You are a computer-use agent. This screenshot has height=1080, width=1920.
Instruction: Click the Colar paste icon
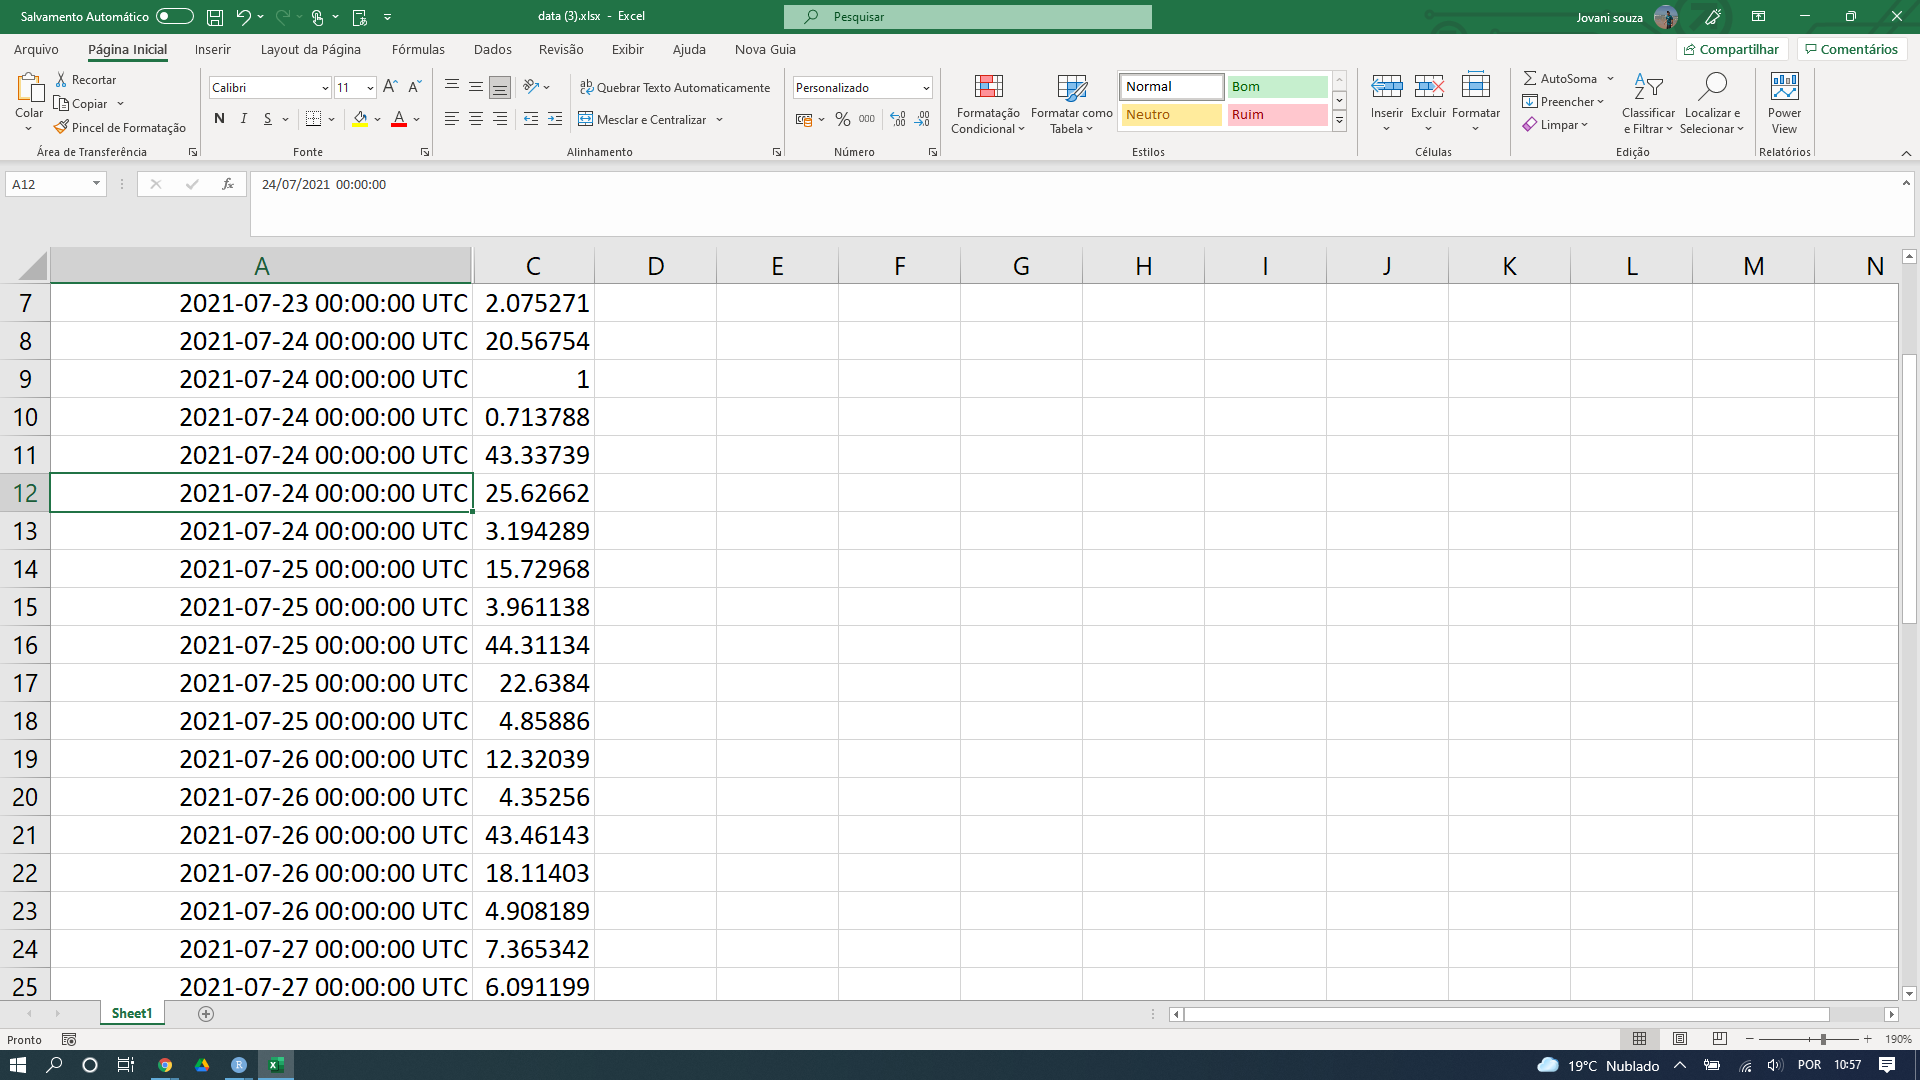(x=29, y=87)
